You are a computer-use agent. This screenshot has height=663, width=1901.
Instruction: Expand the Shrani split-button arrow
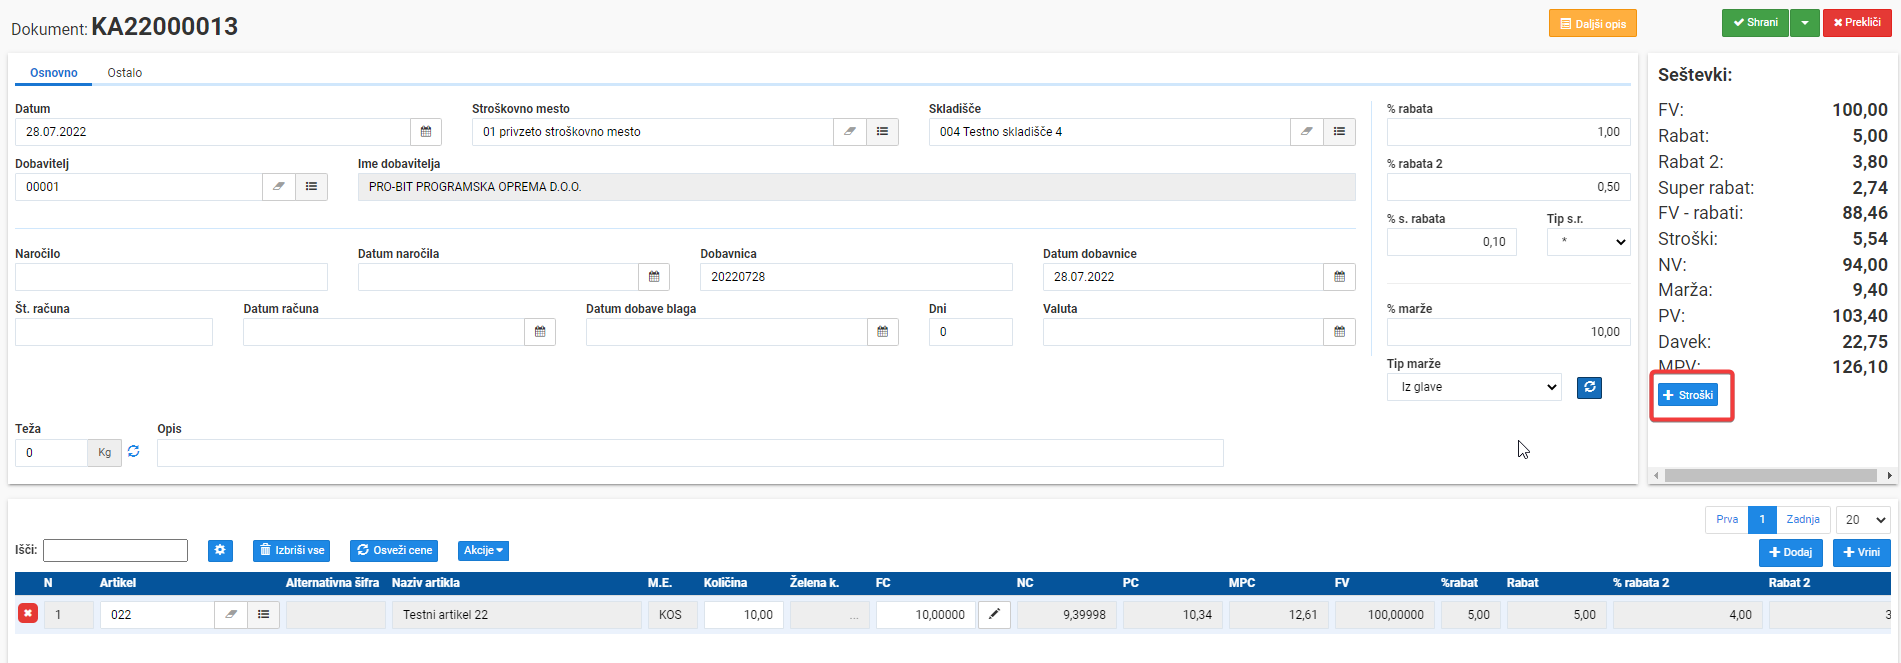tap(1805, 23)
